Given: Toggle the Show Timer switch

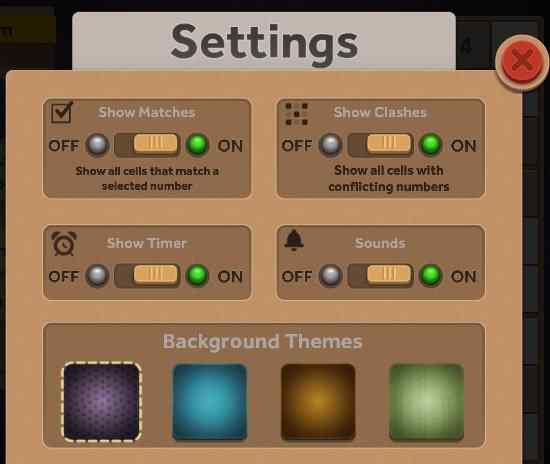Looking at the screenshot, I should 147,276.
